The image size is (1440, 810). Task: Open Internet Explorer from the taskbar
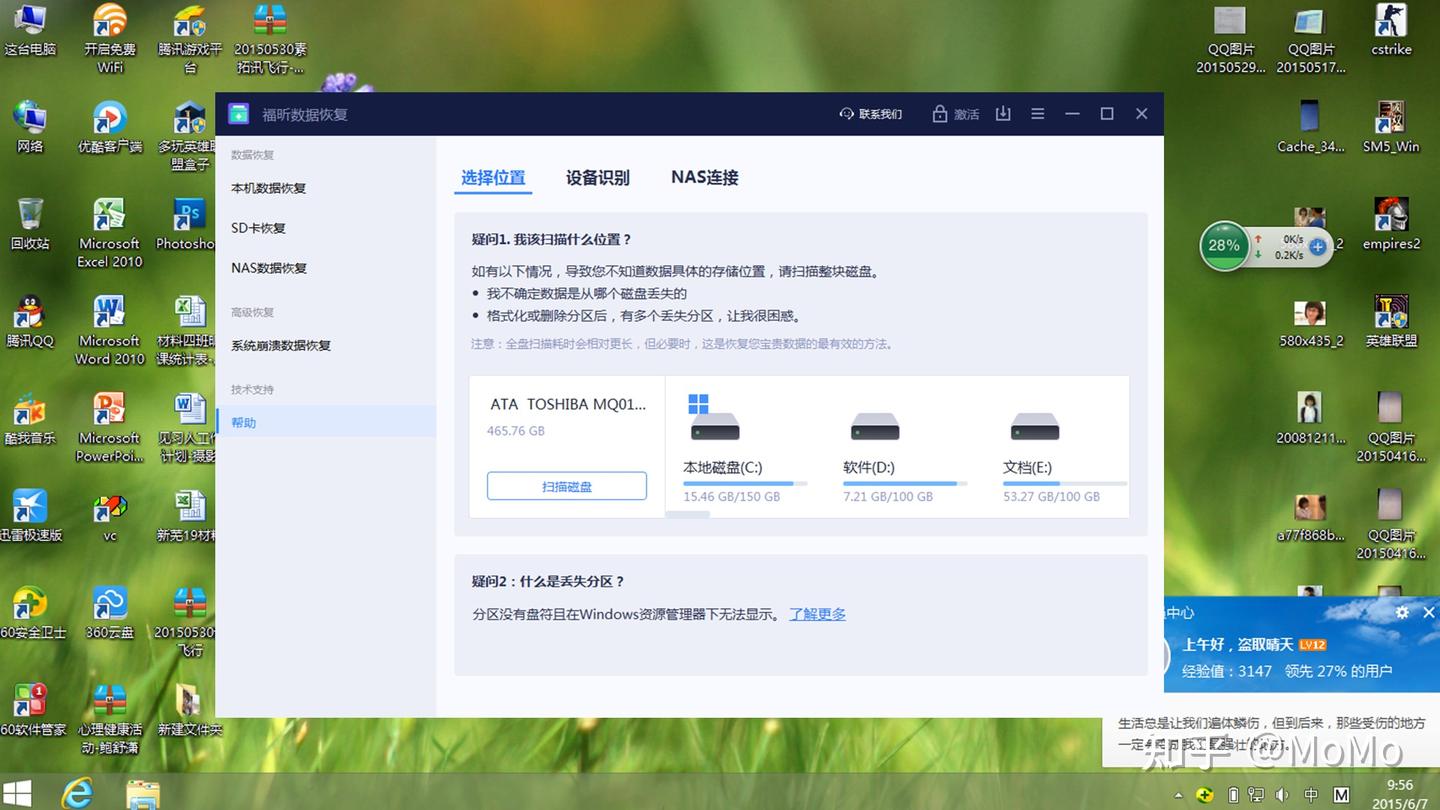77,793
